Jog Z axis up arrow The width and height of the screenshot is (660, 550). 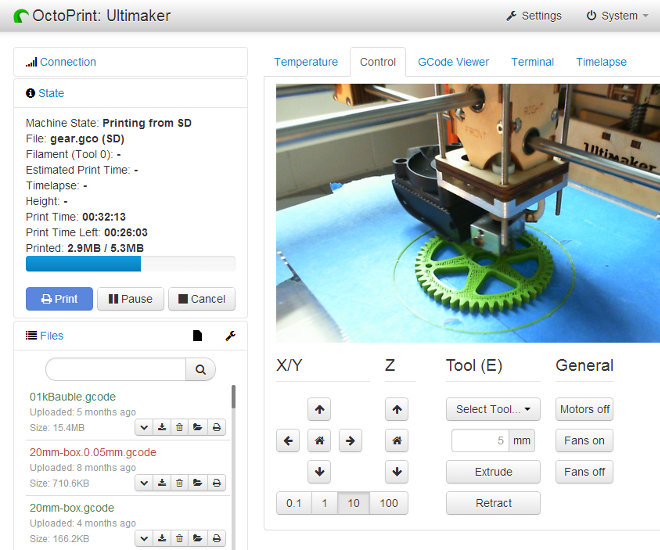[x=397, y=409]
